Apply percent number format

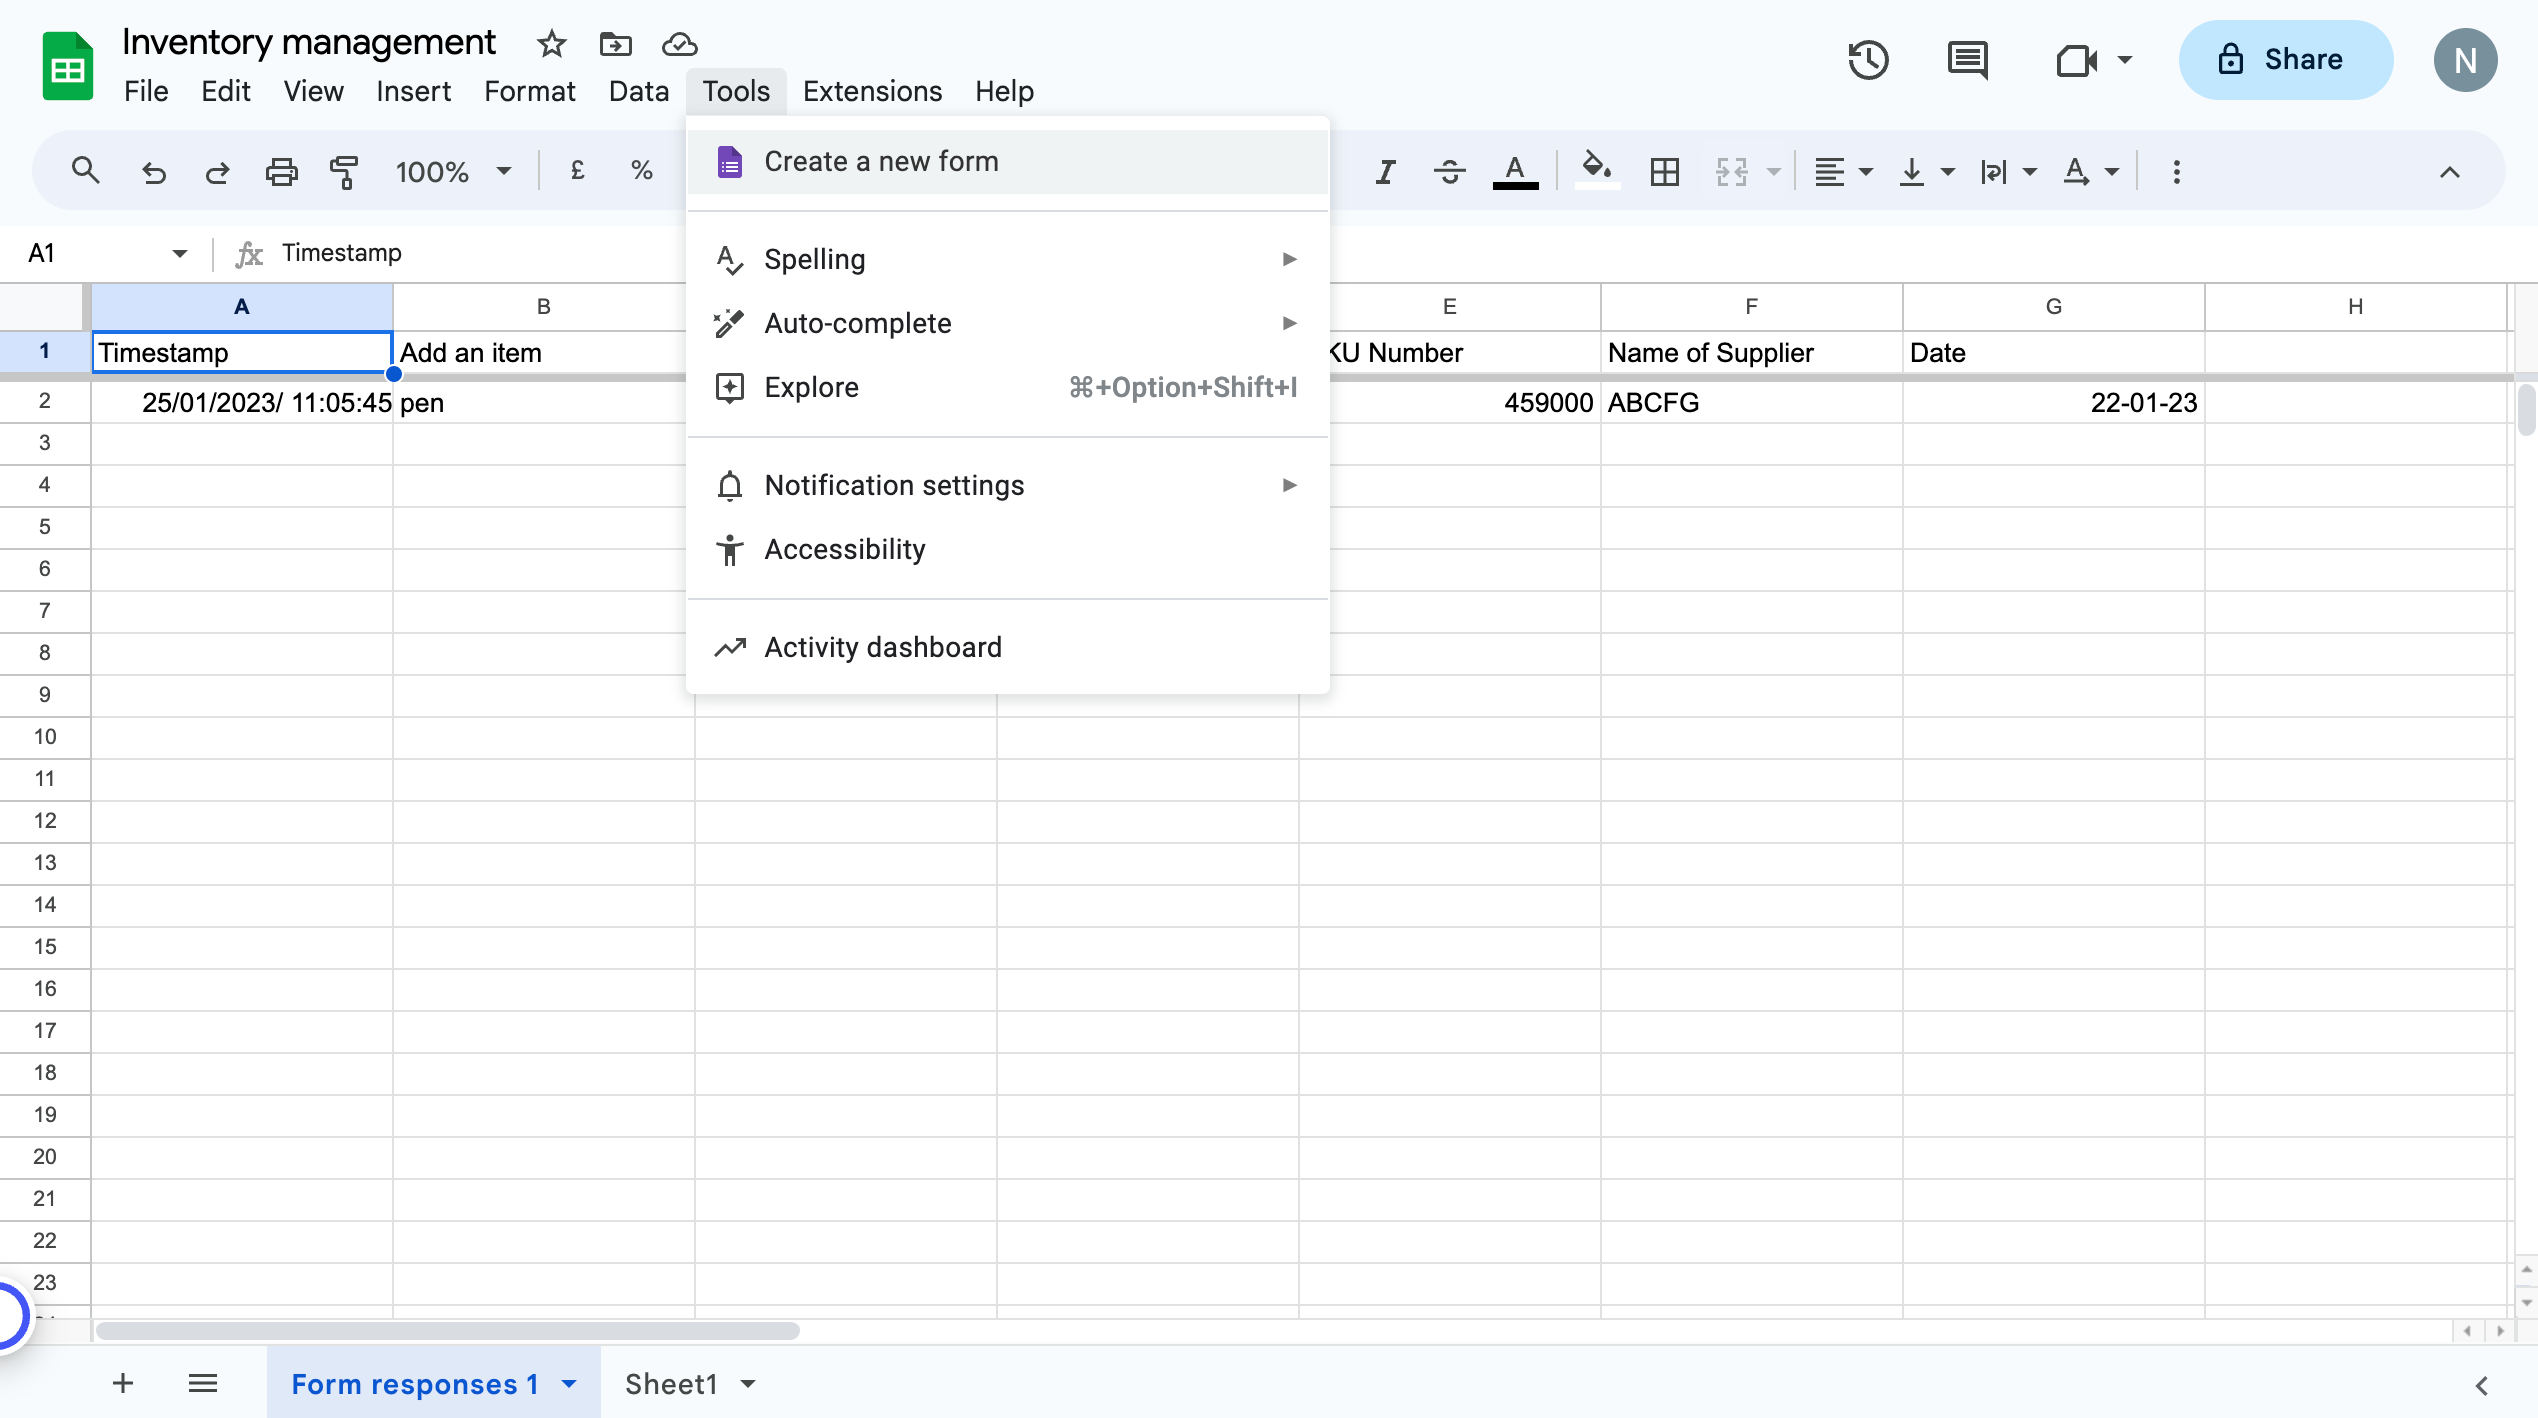(x=641, y=170)
